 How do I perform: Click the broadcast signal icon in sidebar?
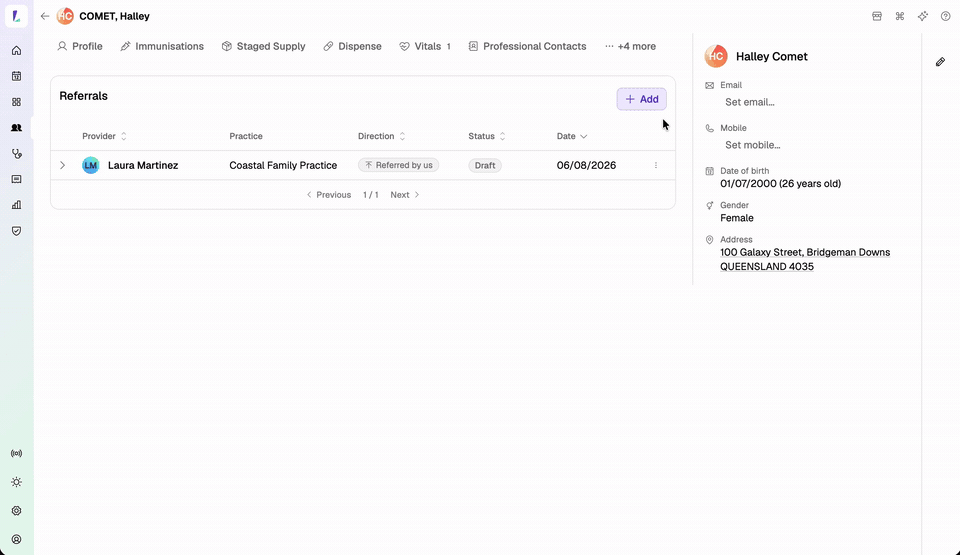pyautogui.click(x=17, y=453)
